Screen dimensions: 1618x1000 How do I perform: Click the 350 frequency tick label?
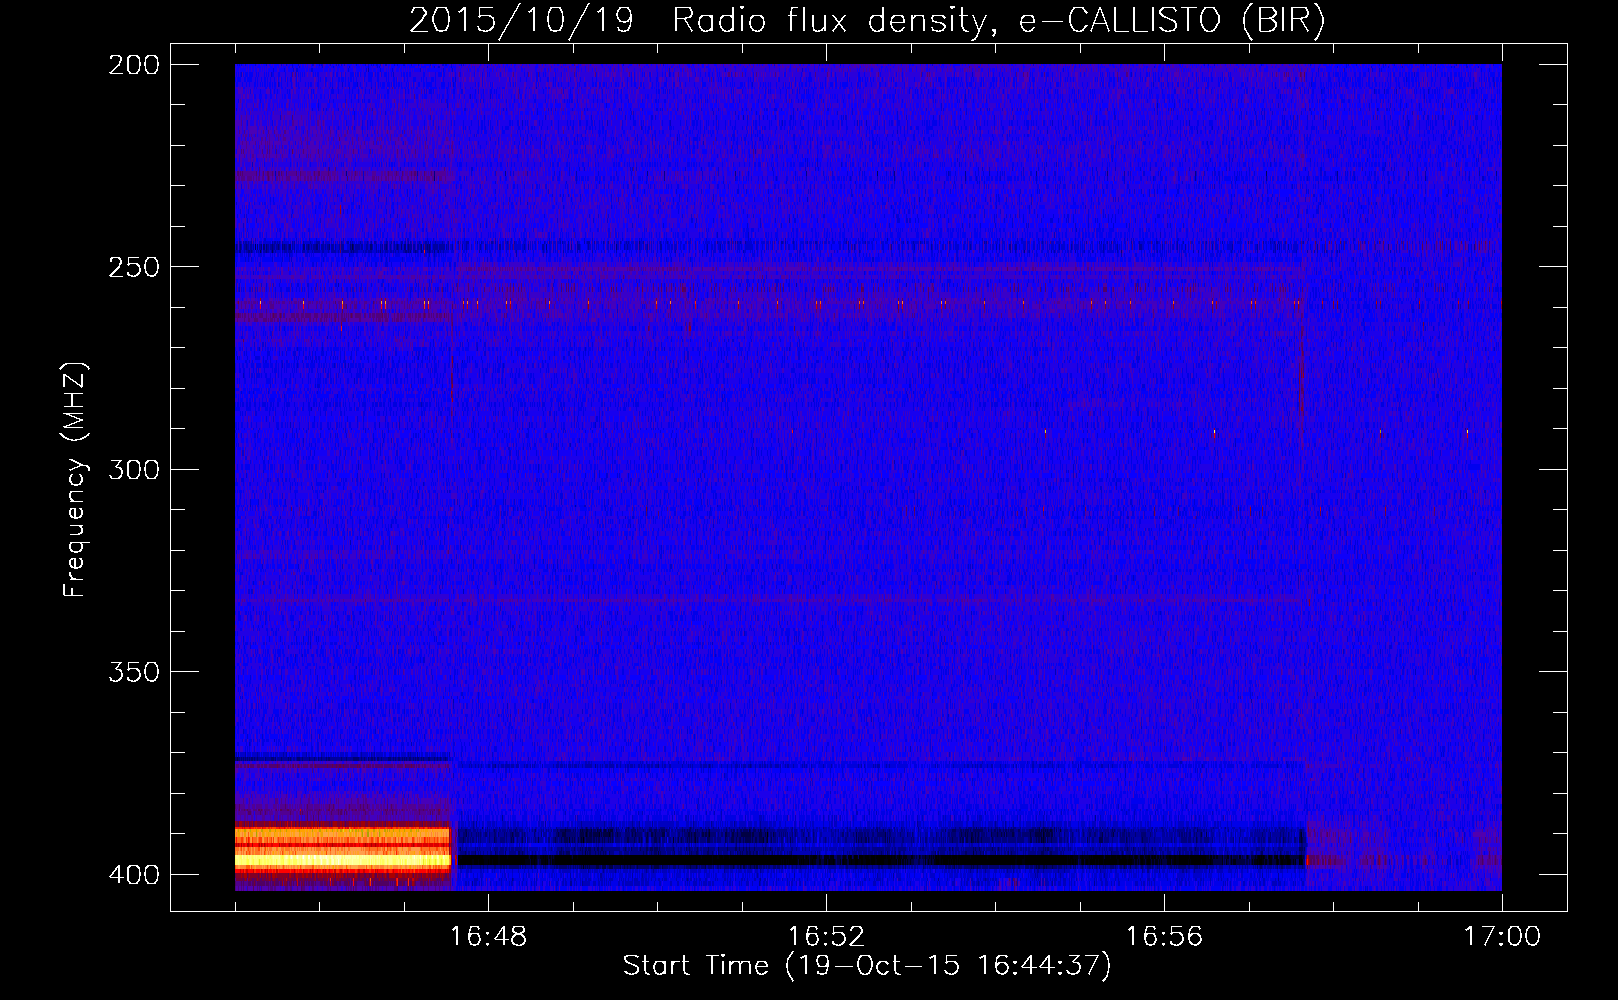click(x=134, y=672)
